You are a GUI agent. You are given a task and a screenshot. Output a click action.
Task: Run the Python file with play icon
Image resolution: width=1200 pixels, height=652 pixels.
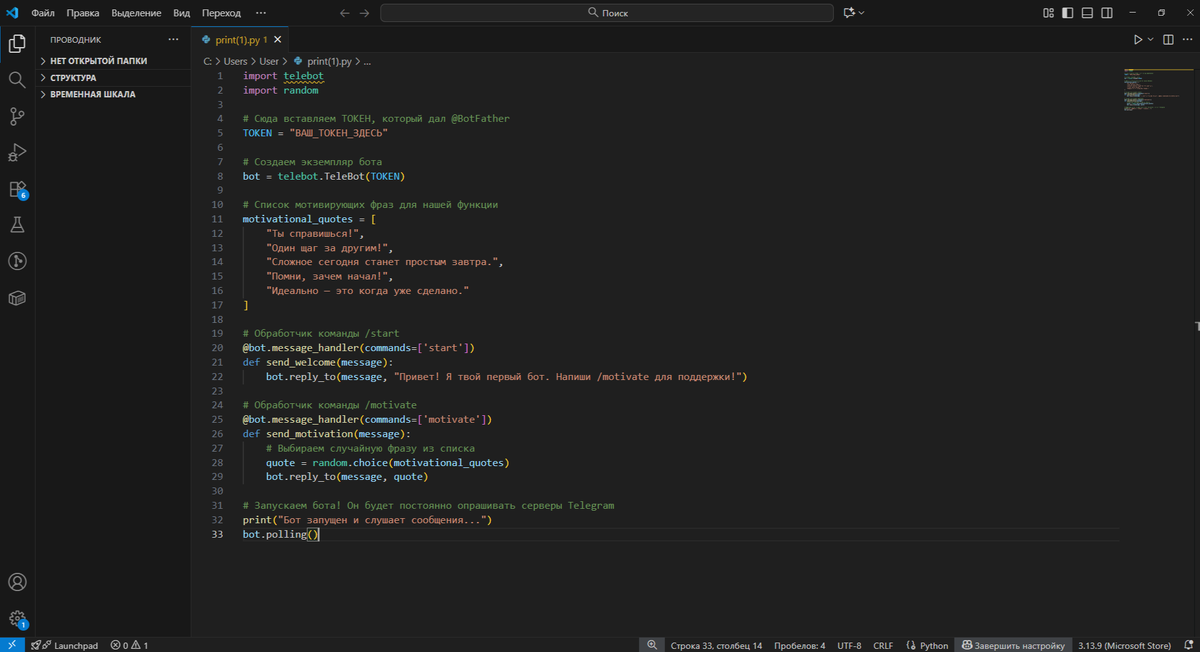[x=1138, y=40]
